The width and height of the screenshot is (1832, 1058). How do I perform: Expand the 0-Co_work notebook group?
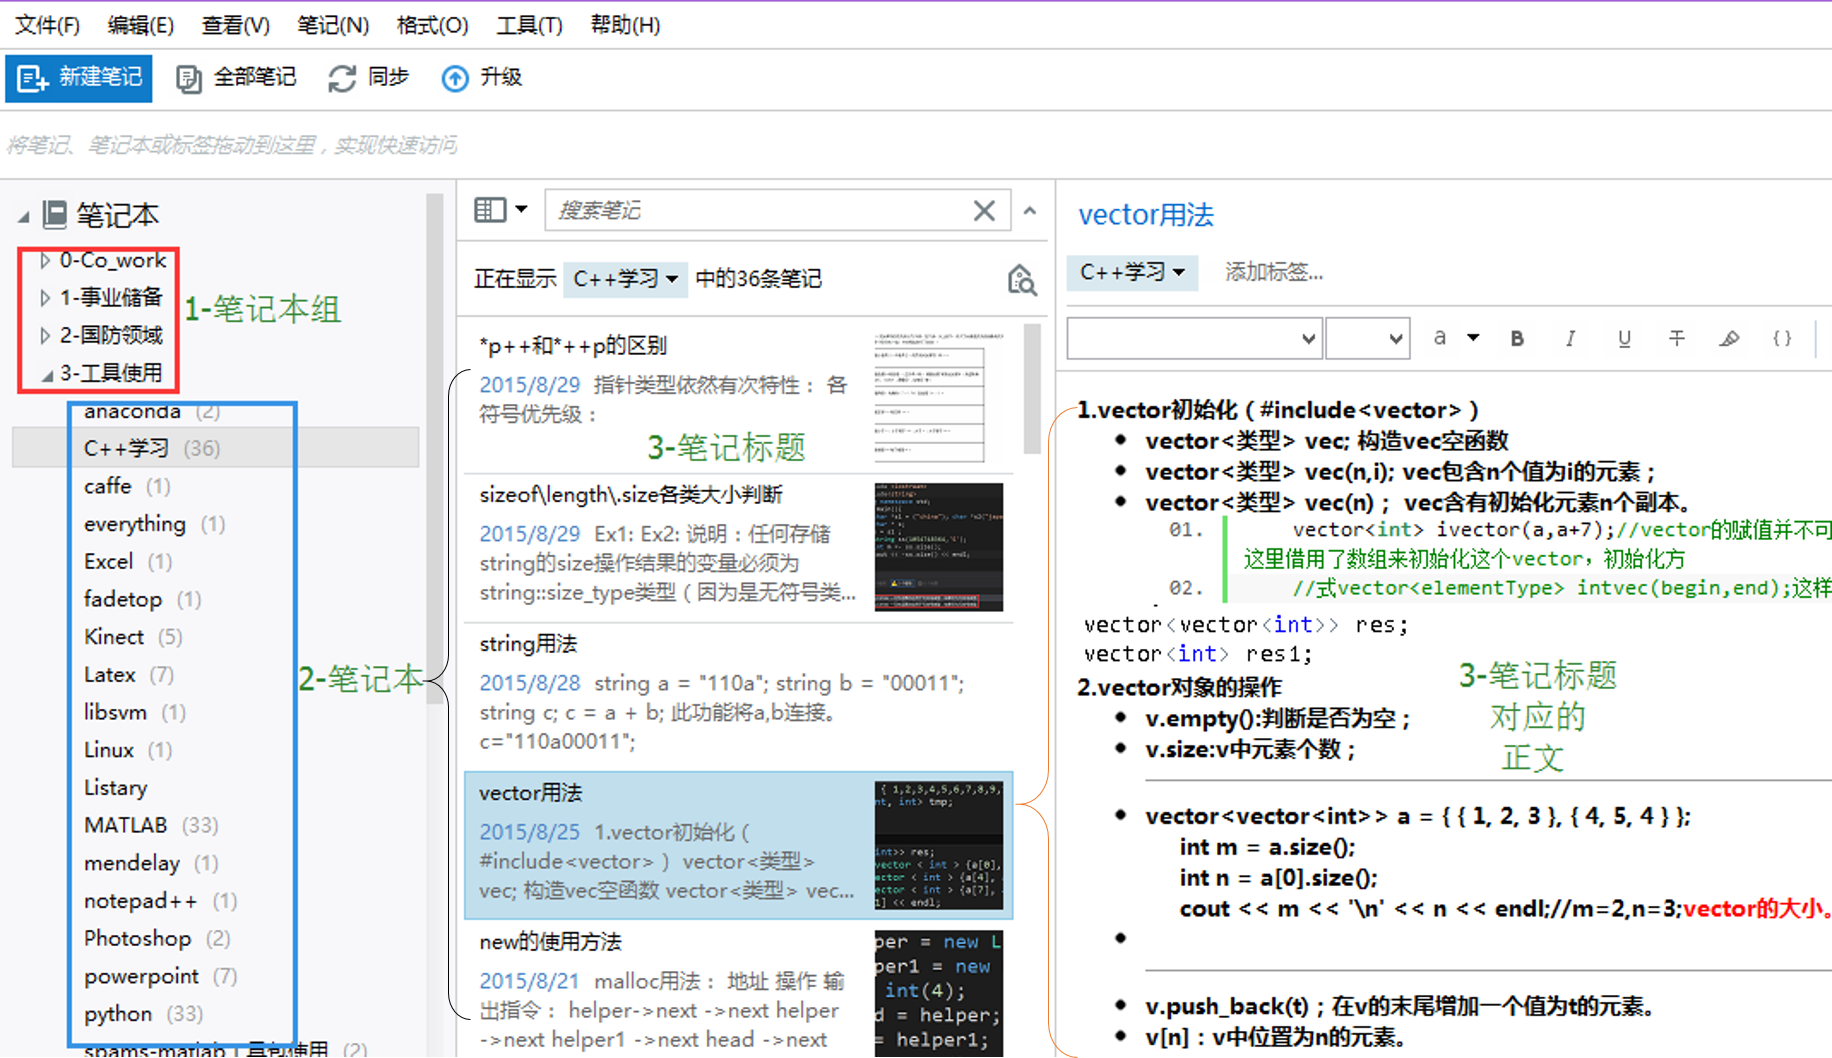coord(45,261)
